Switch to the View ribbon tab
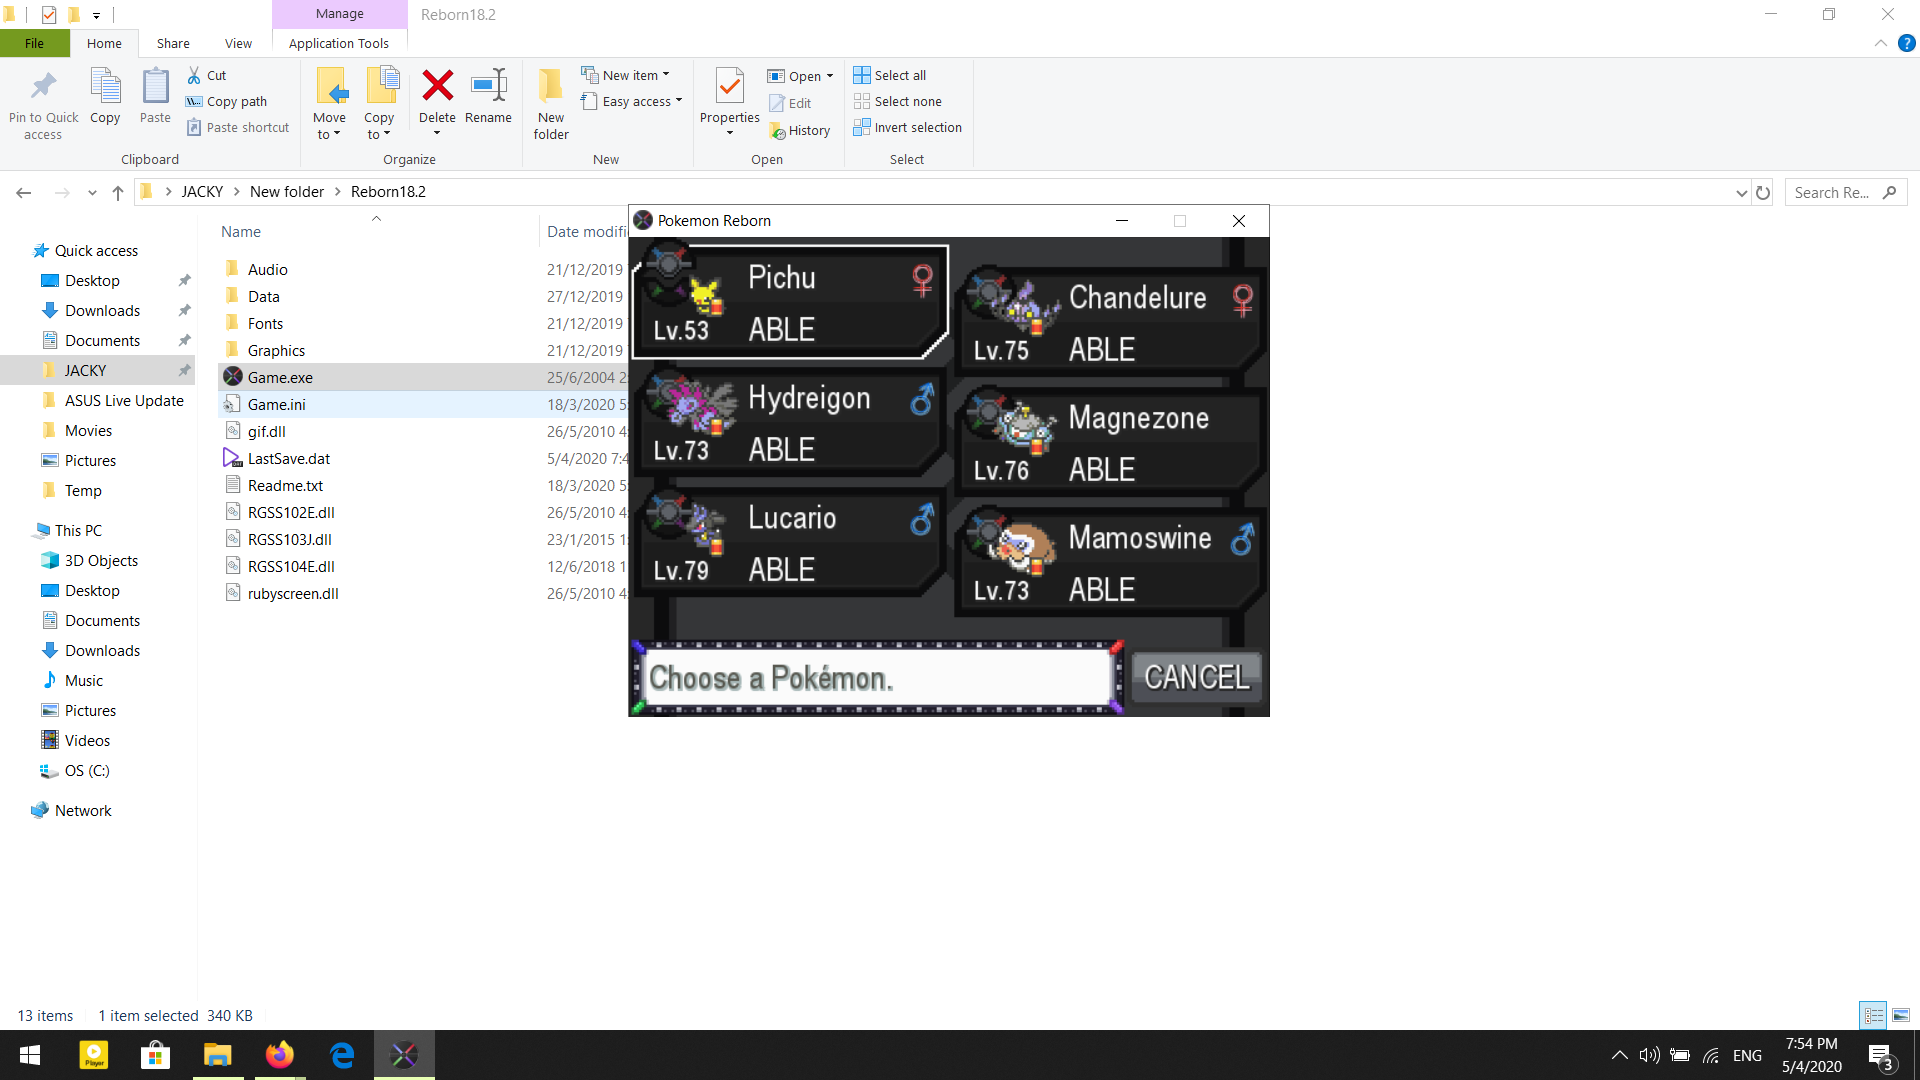The height and width of the screenshot is (1080, 1920). pyautogui.click(x=238, y=43)
